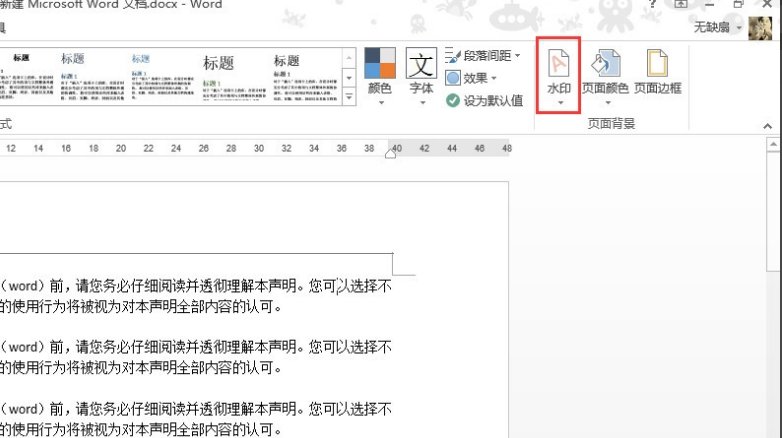Click in first paragraph text line
782x438 pixels.
[x=196, y=286]
